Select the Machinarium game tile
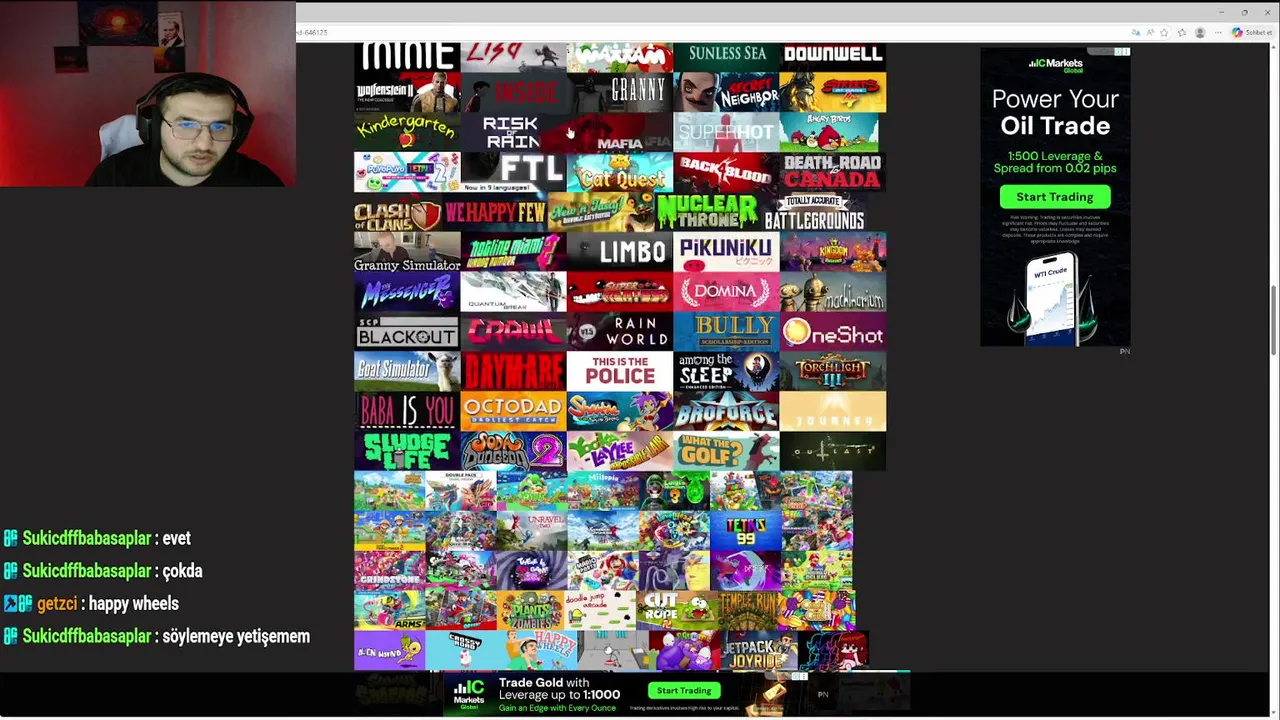The width and height of the screenshot is (1280, 720). 832,292
